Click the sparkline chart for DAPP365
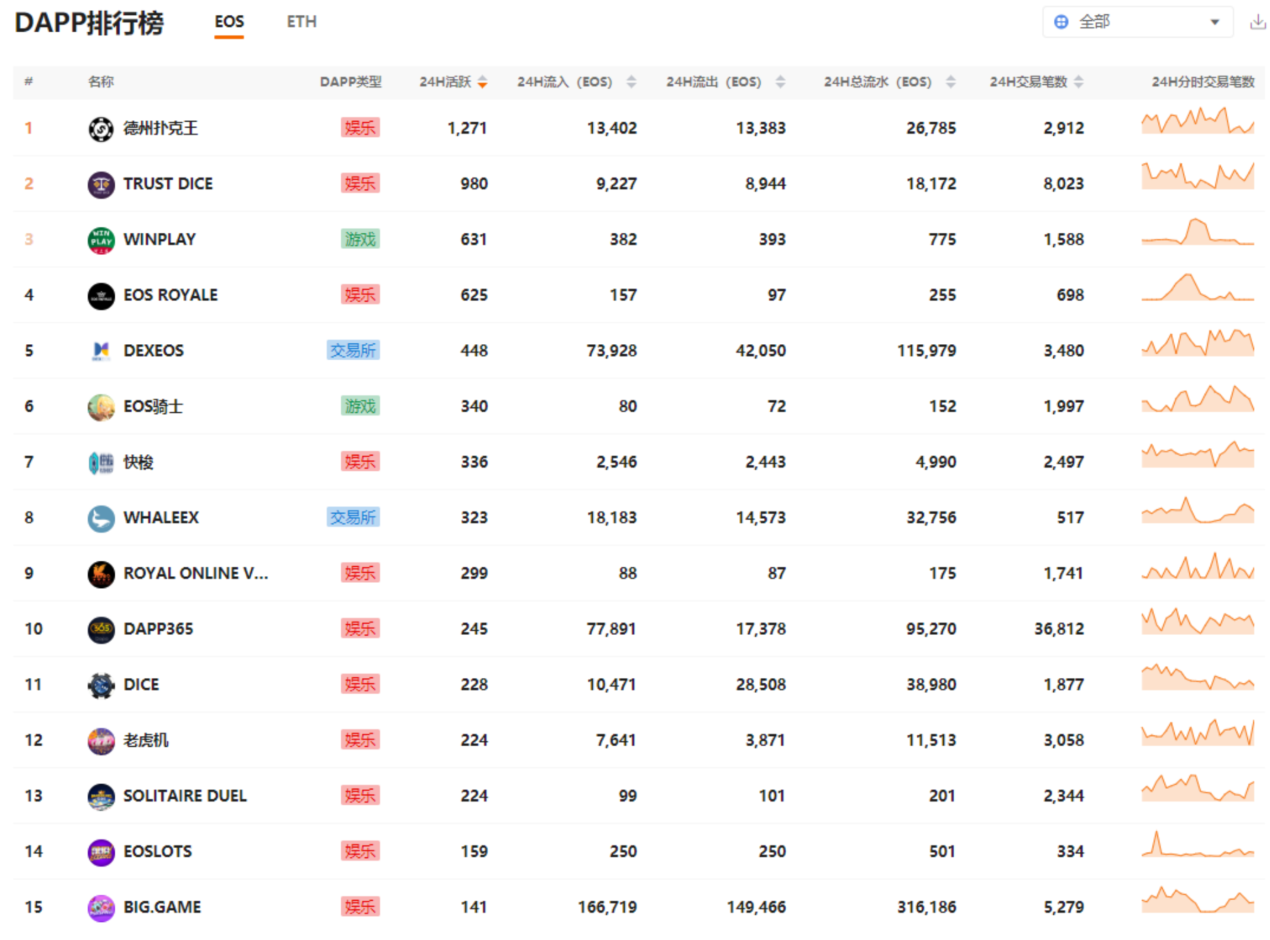Screen dimensions: 1270x940 point(1198,620)
